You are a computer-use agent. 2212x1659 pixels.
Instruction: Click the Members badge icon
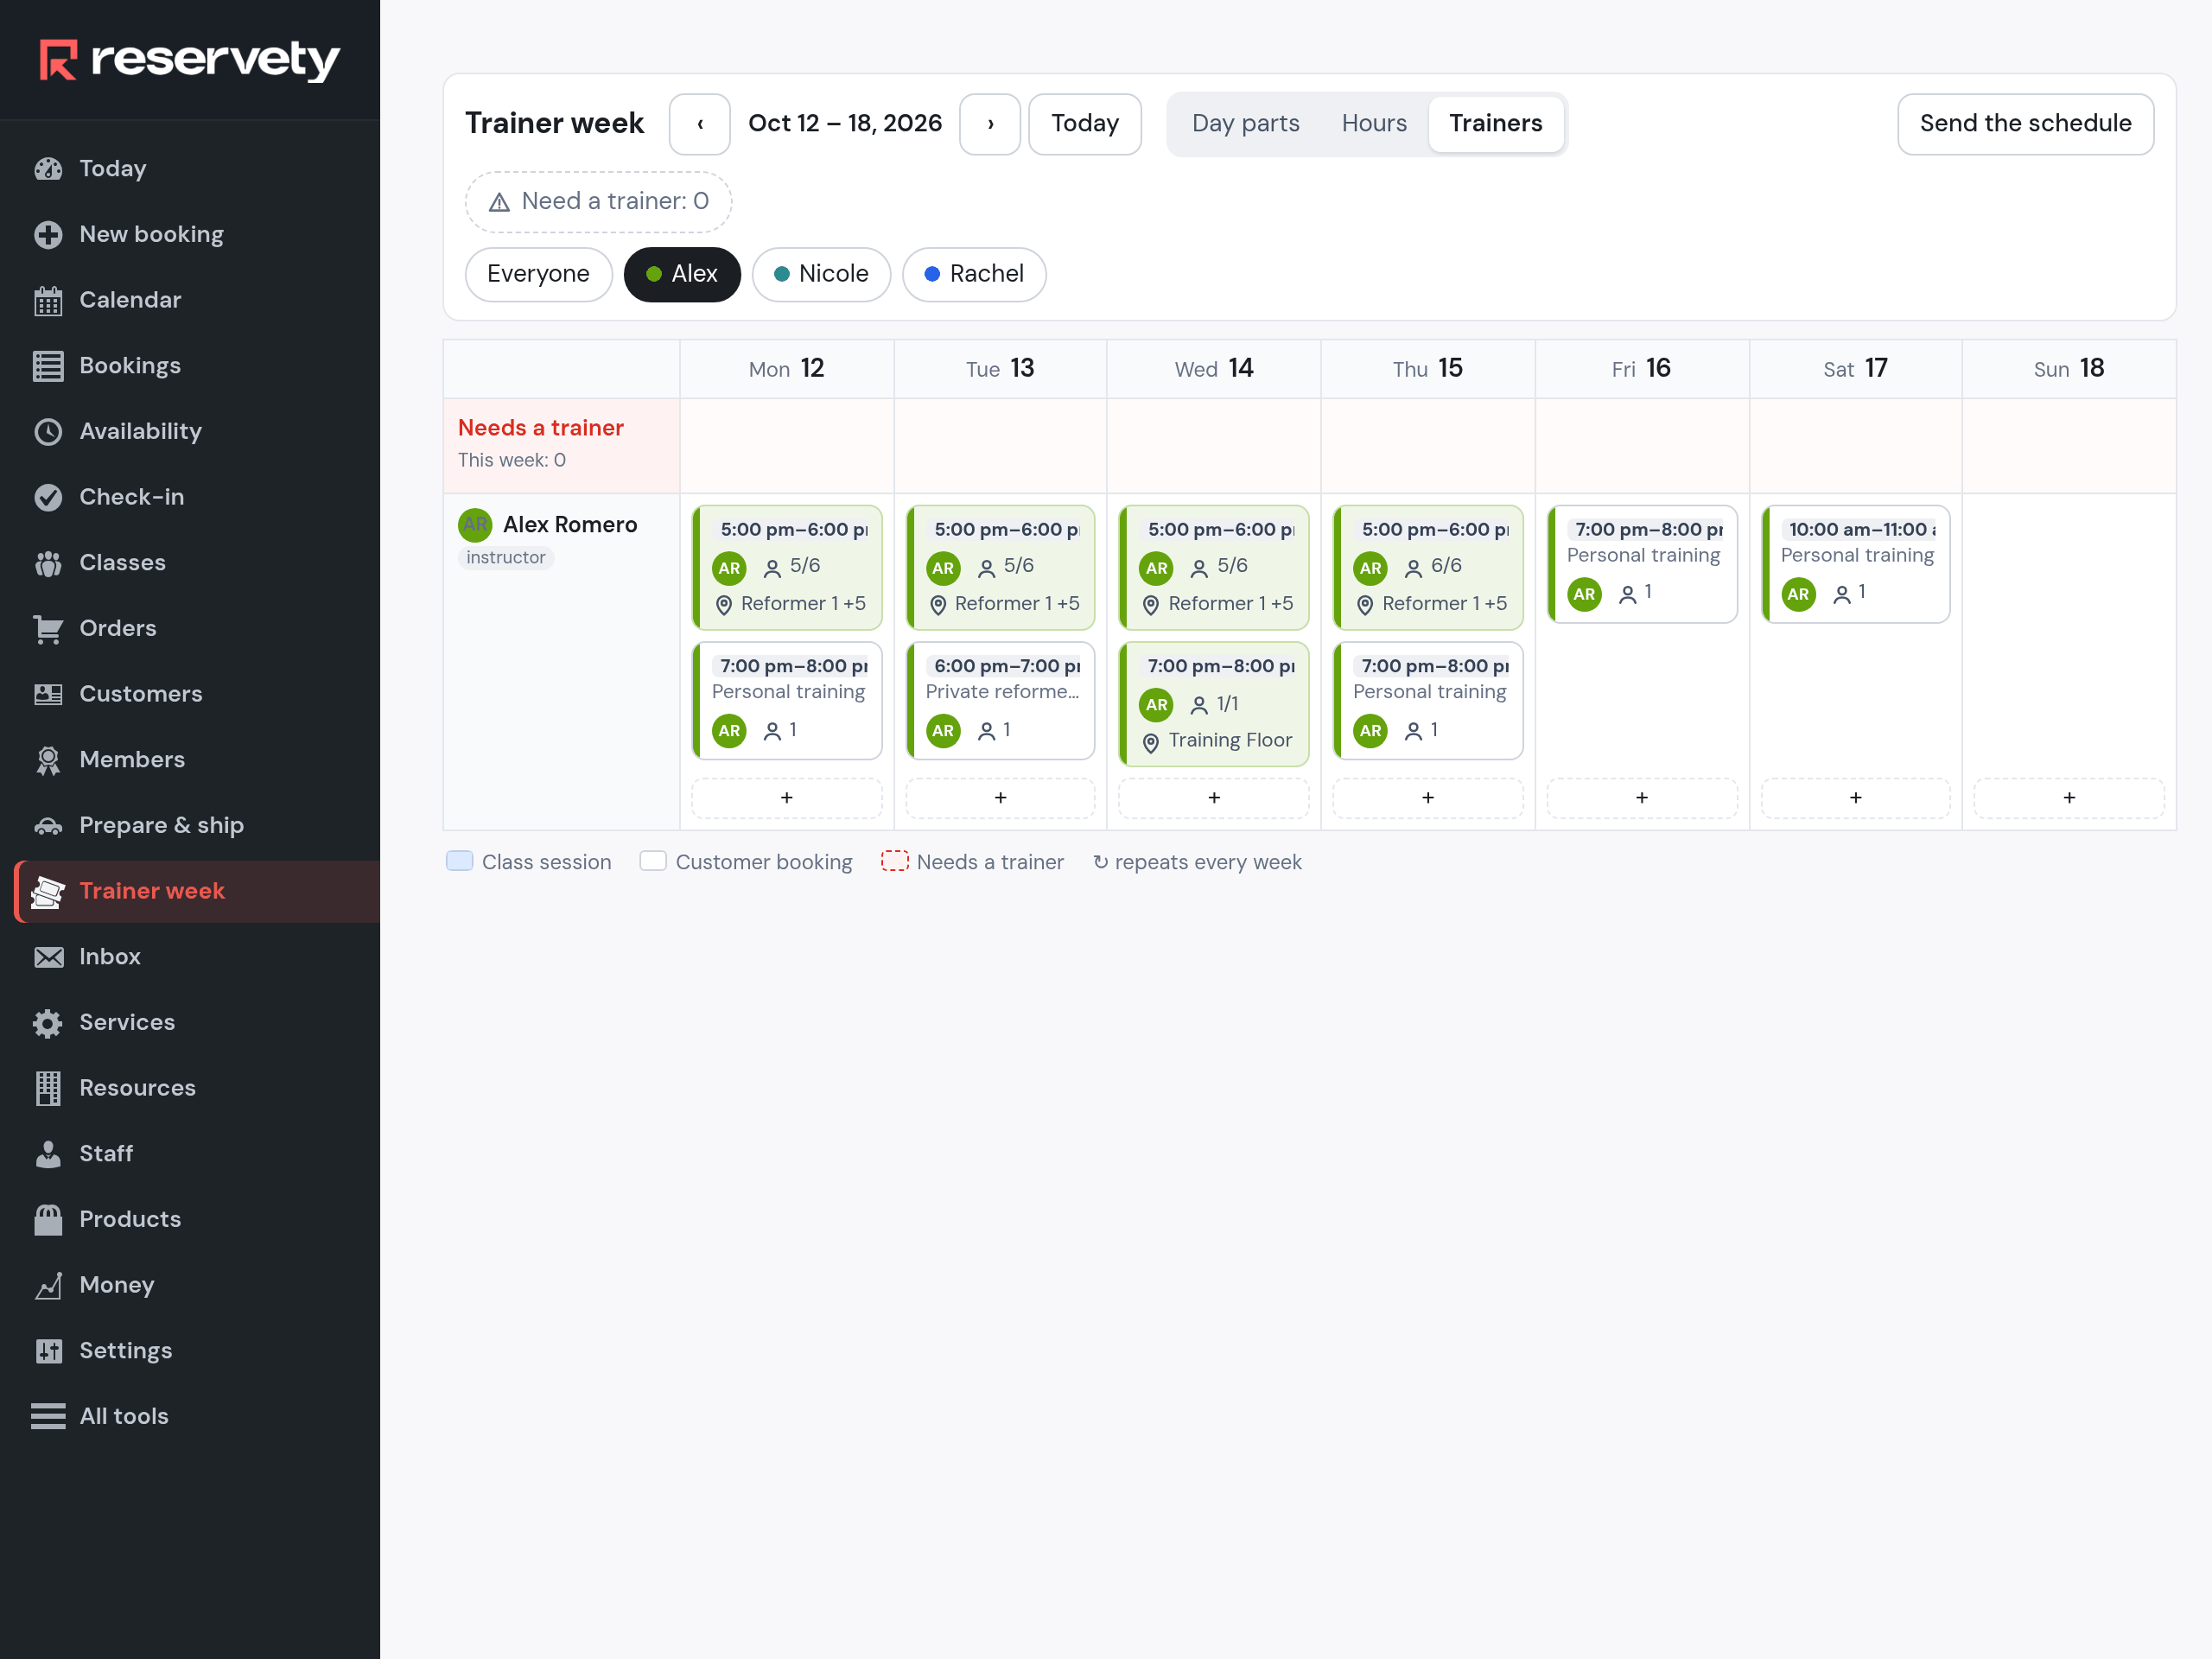click(48, 760)
